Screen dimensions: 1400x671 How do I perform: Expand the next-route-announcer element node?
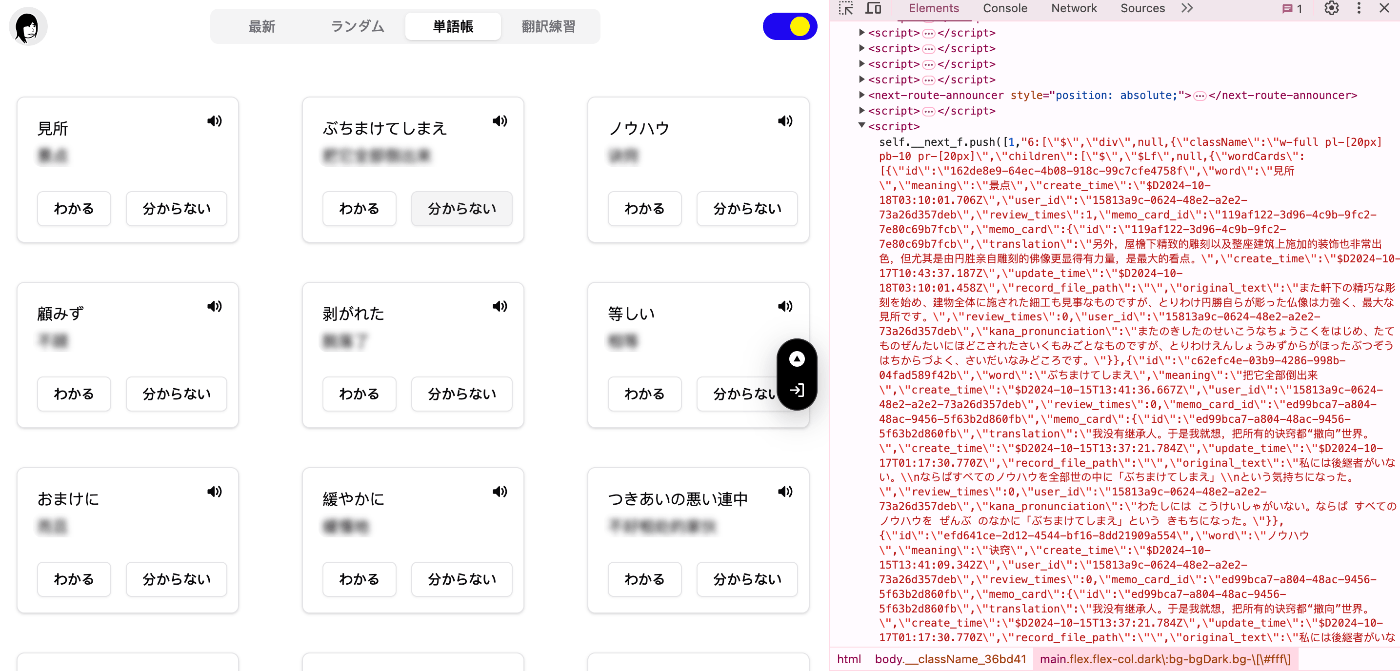[862, 96]
